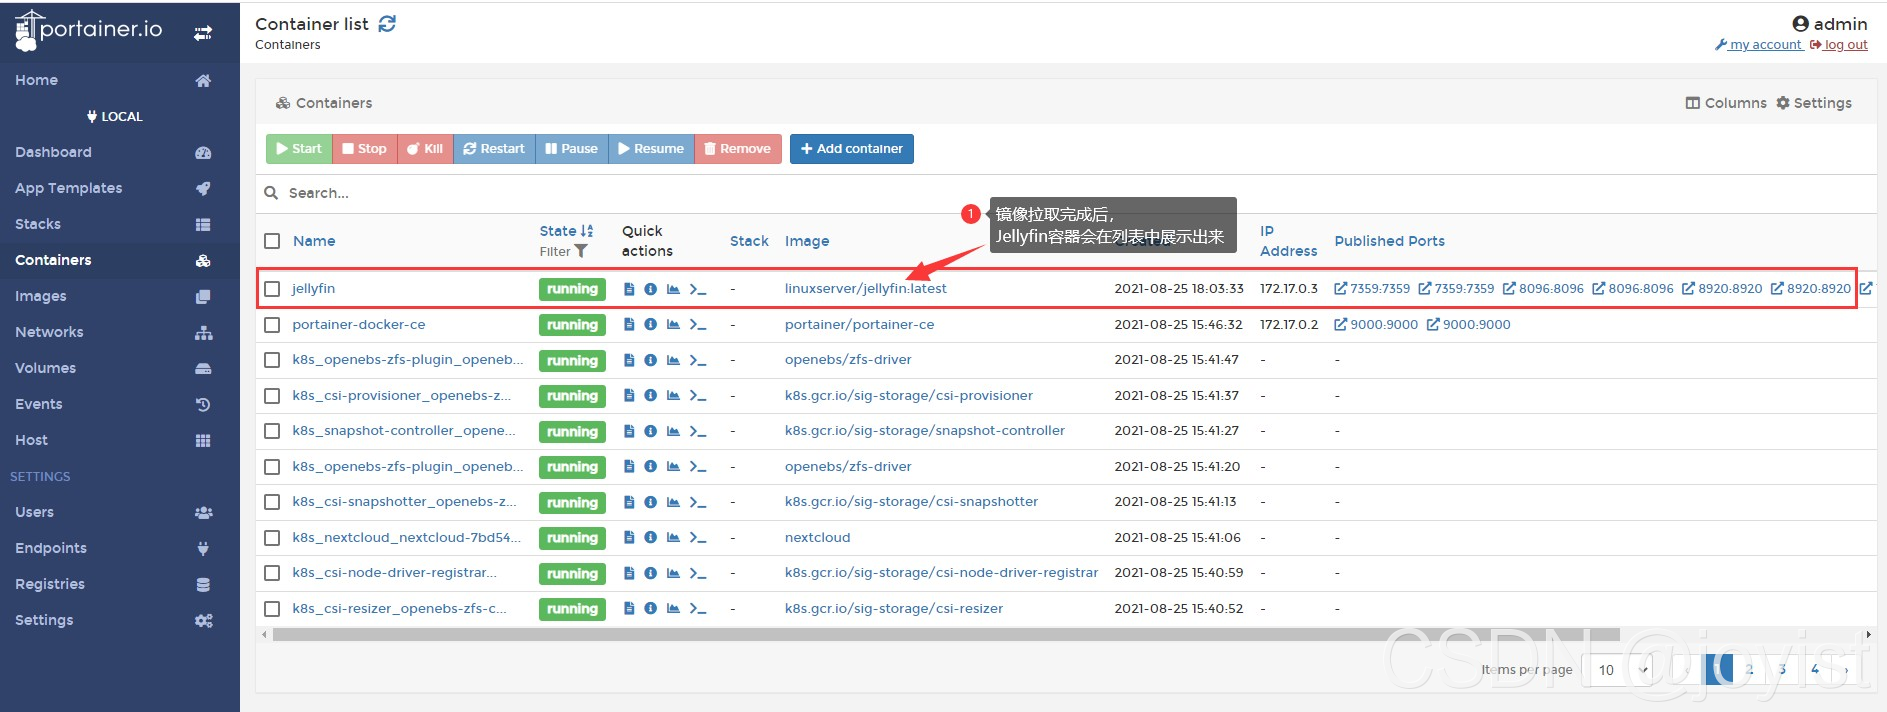Open logs icon for nextcloud container
This screenshot has height=712, width=1887.
click(x=629, y=538)
